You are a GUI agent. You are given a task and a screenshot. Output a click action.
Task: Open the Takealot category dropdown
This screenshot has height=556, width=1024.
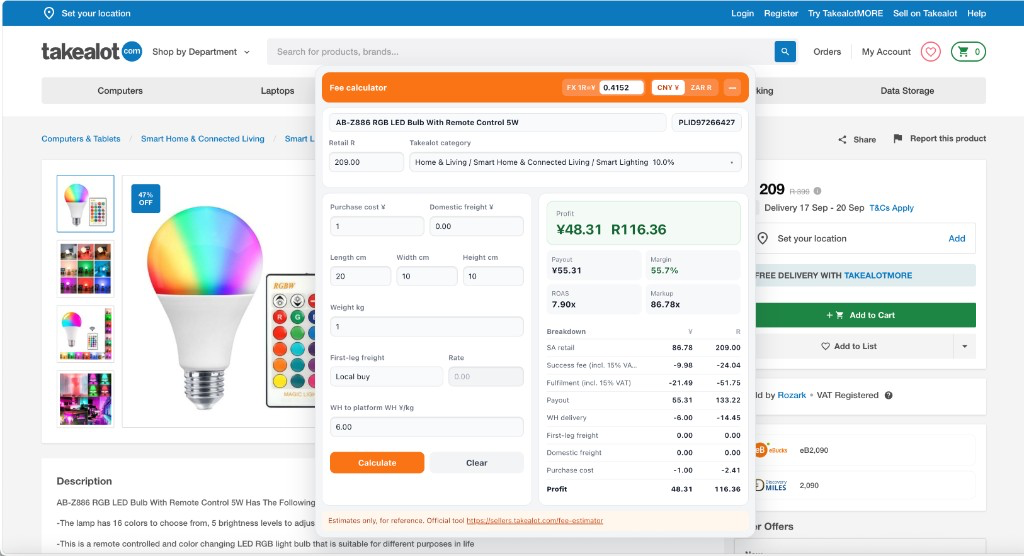click(x=575, y=162)
